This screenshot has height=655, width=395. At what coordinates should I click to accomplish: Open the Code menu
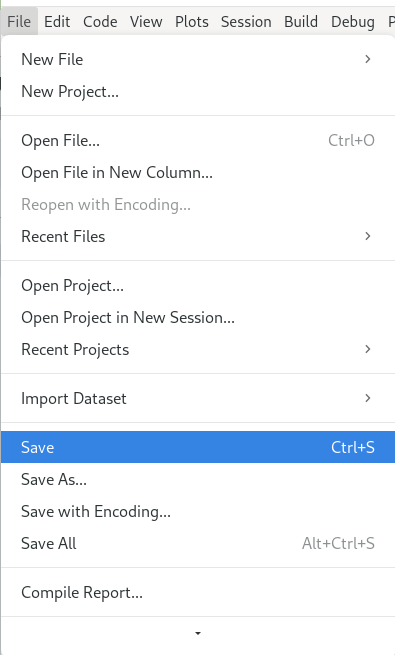(100, 21)
